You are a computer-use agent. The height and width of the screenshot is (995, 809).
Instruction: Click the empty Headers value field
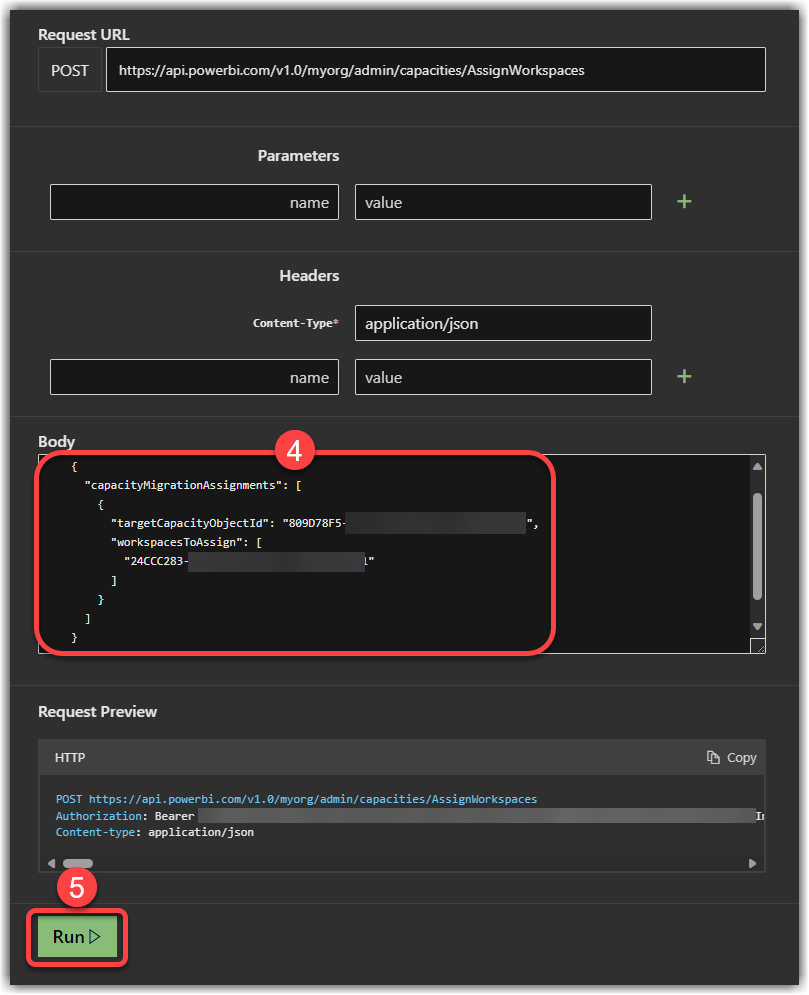point(502,377)
